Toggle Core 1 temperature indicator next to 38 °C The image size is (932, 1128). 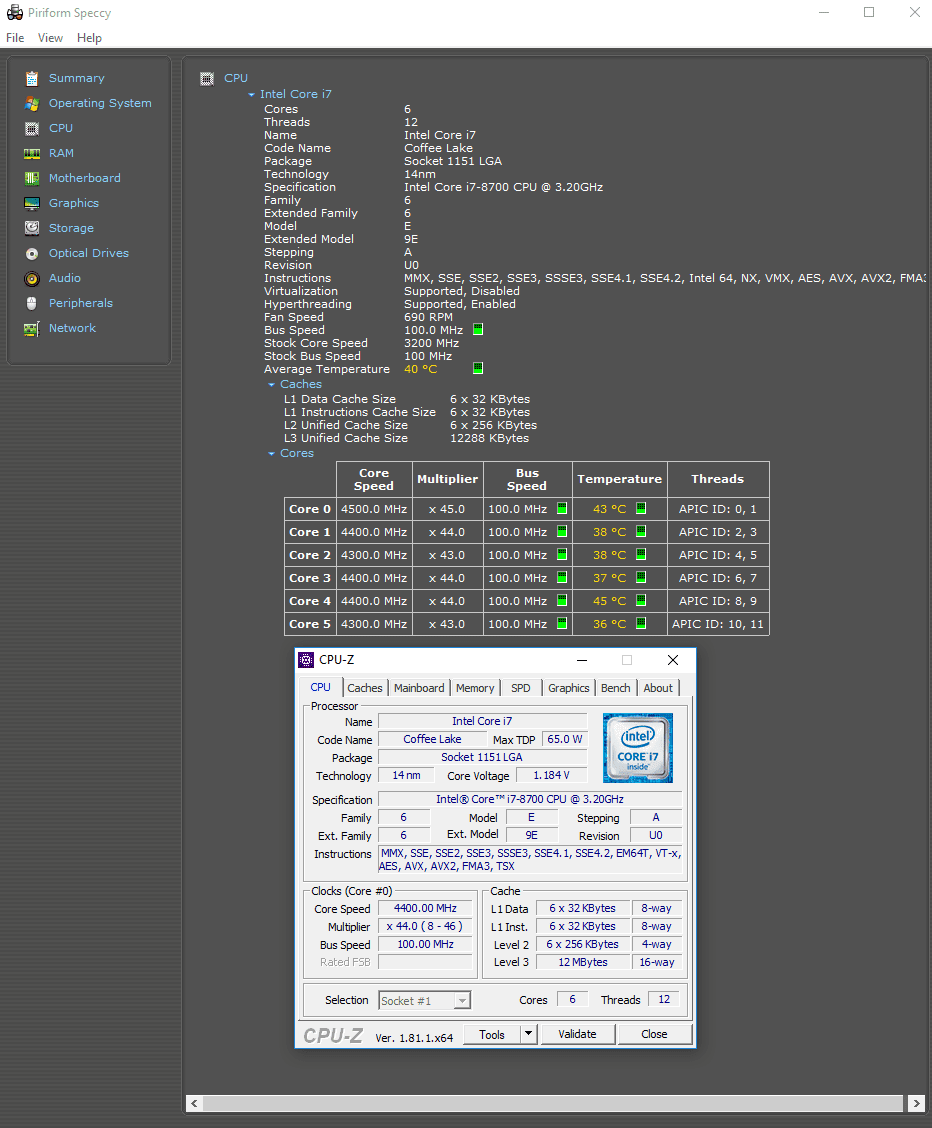641,531
